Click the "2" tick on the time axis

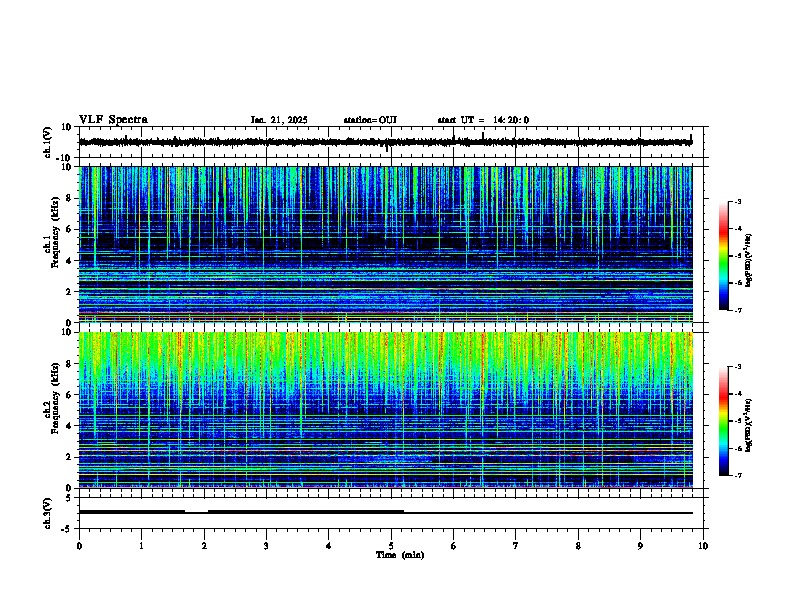(204, 546)
